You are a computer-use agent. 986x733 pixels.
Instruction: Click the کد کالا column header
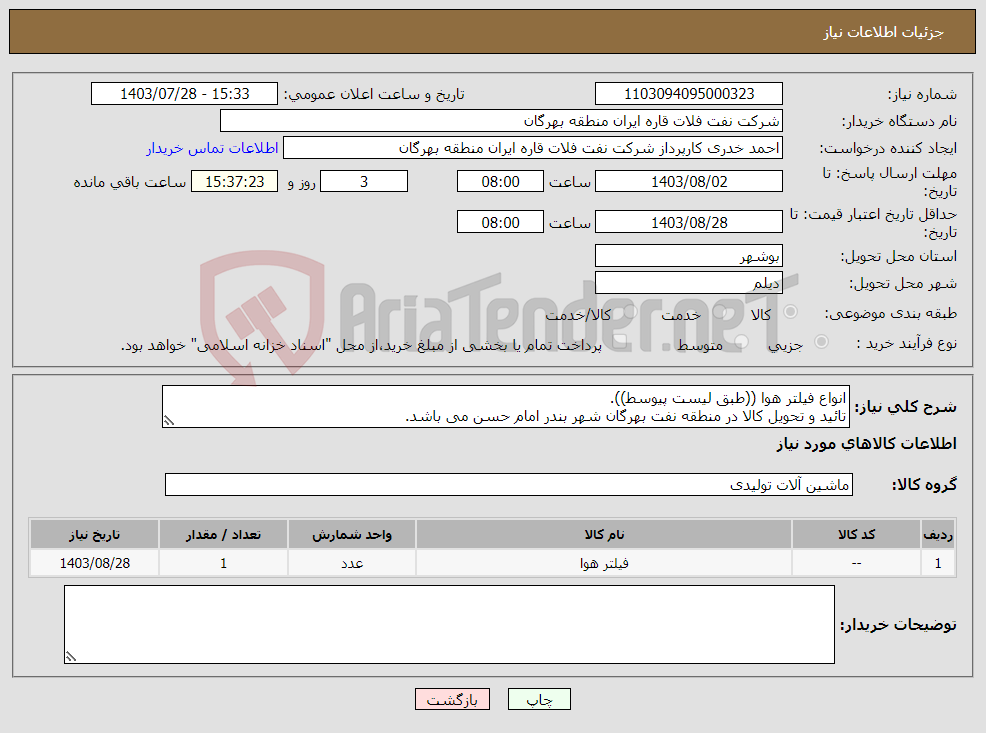coord(856,534)
